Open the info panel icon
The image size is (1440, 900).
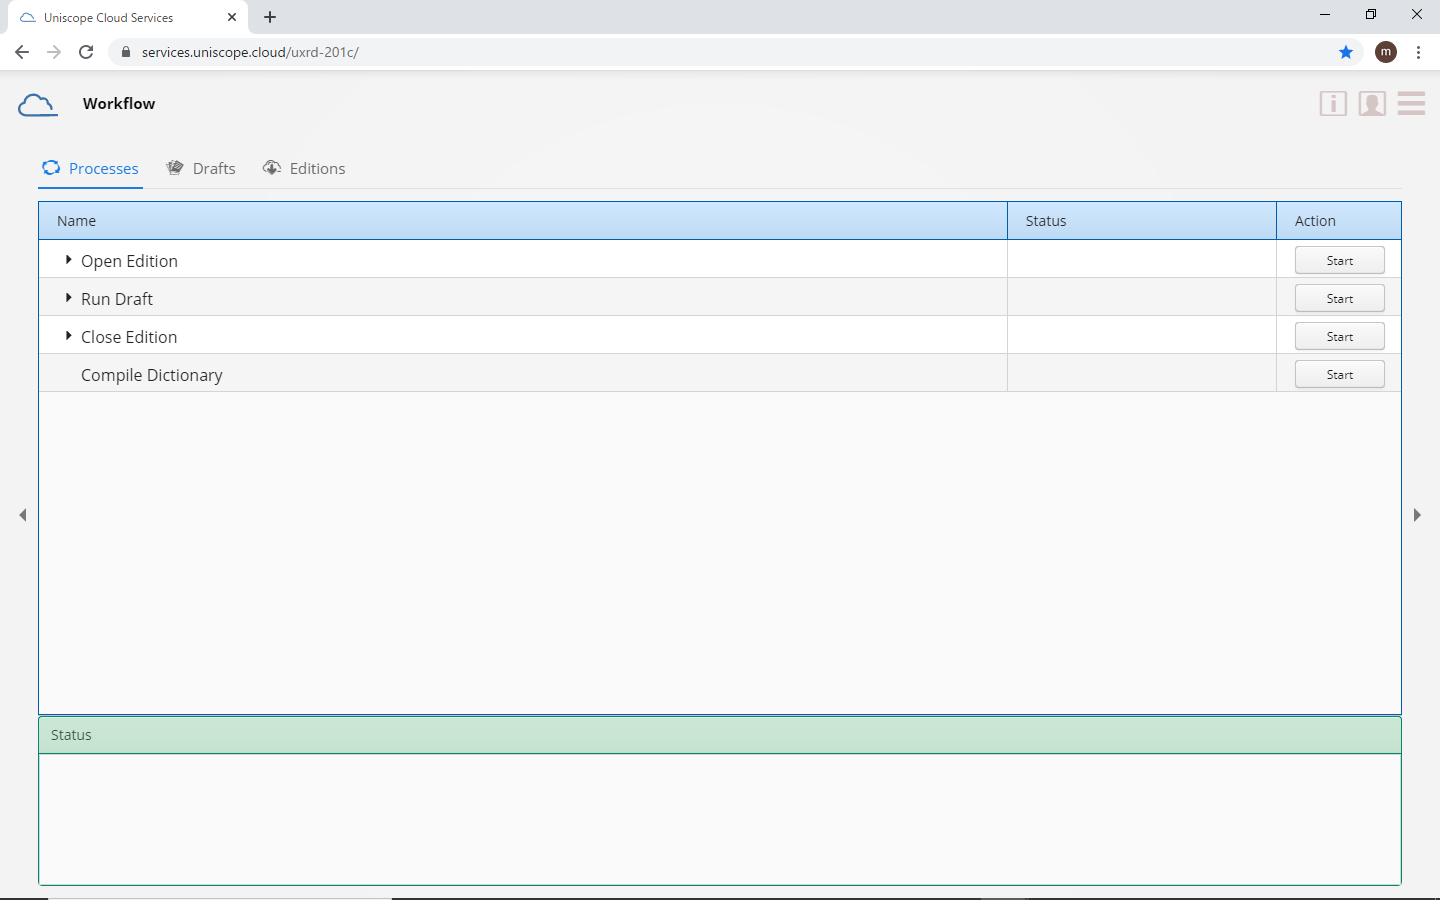pos(1333,104)
